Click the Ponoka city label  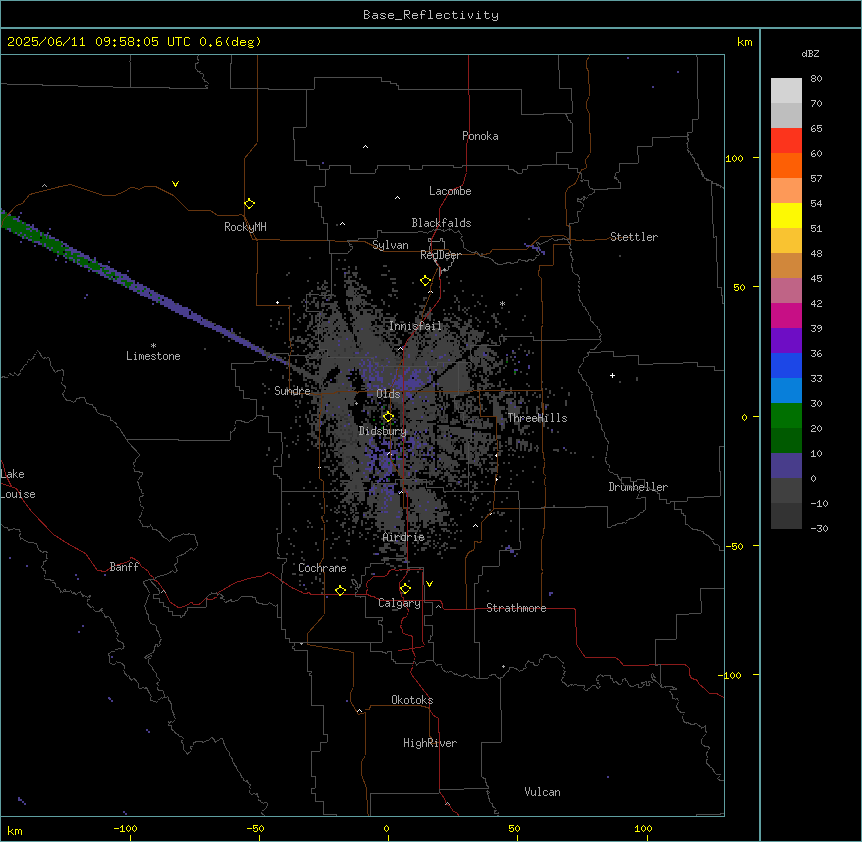tap(480, 136)
